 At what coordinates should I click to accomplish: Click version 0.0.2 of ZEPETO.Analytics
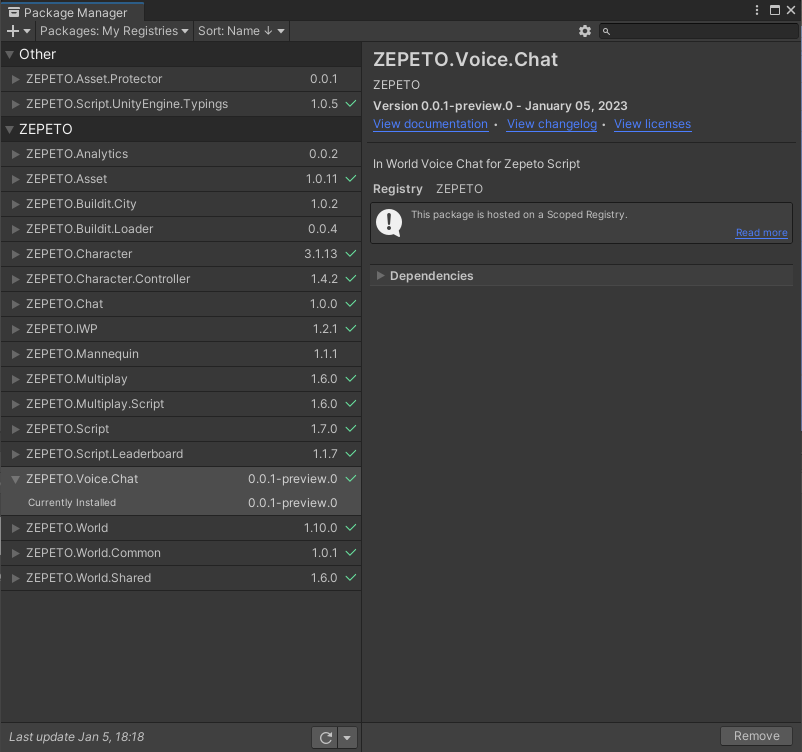pyautogui.click(x=323, y=154)
